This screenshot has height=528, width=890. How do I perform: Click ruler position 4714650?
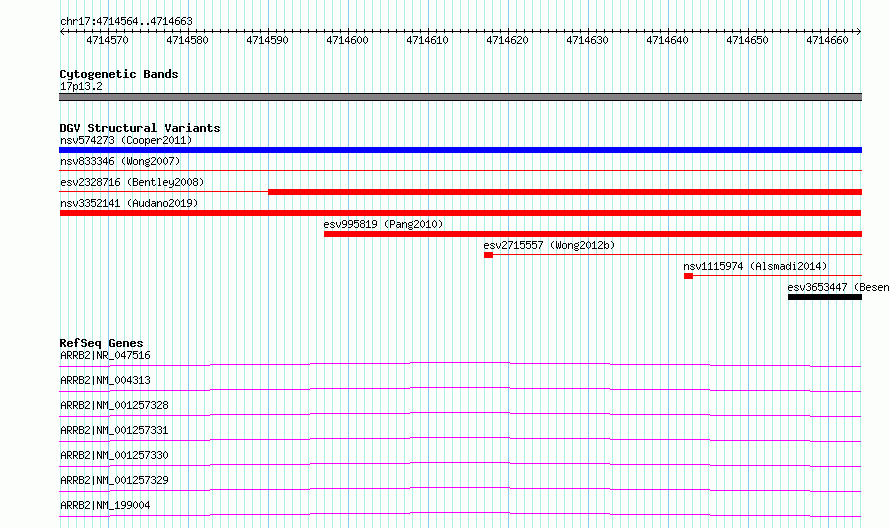click(x=748, y=40)
